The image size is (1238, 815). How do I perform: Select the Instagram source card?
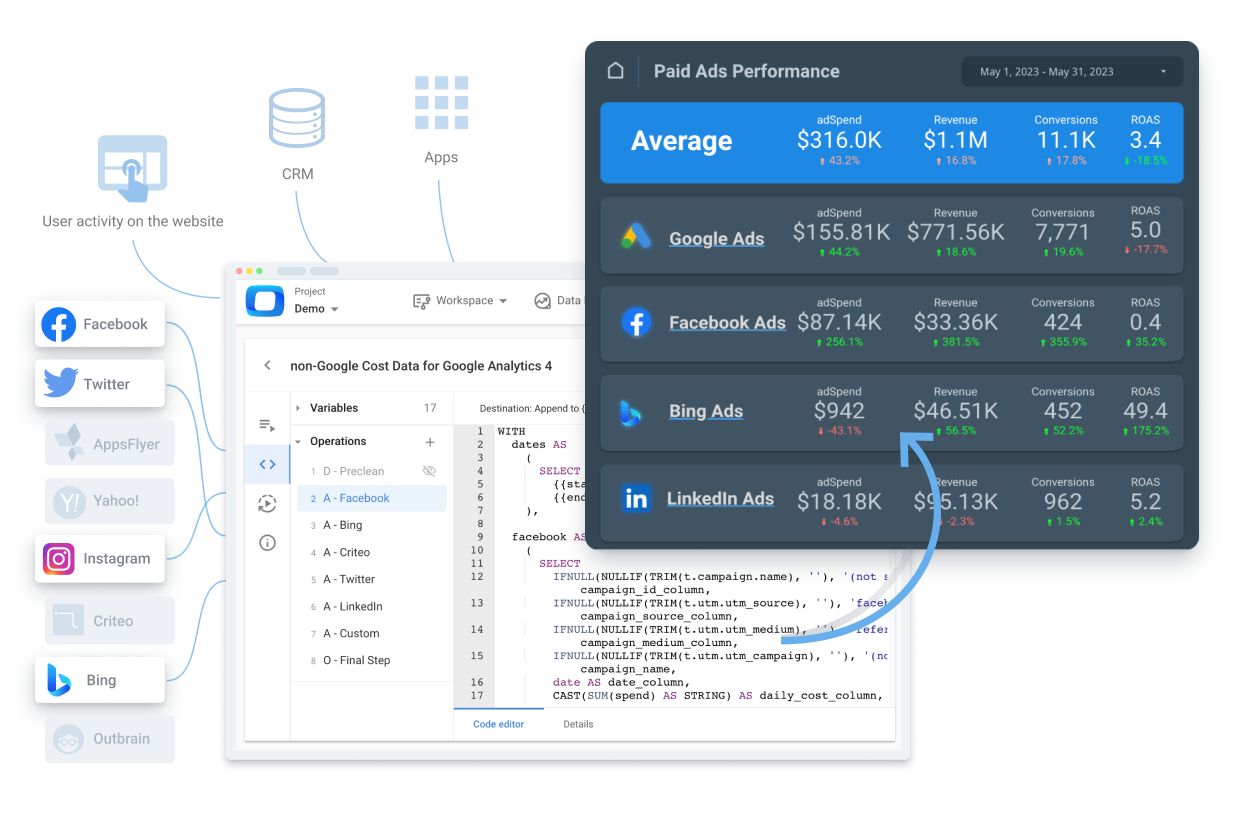click(100, 559)
